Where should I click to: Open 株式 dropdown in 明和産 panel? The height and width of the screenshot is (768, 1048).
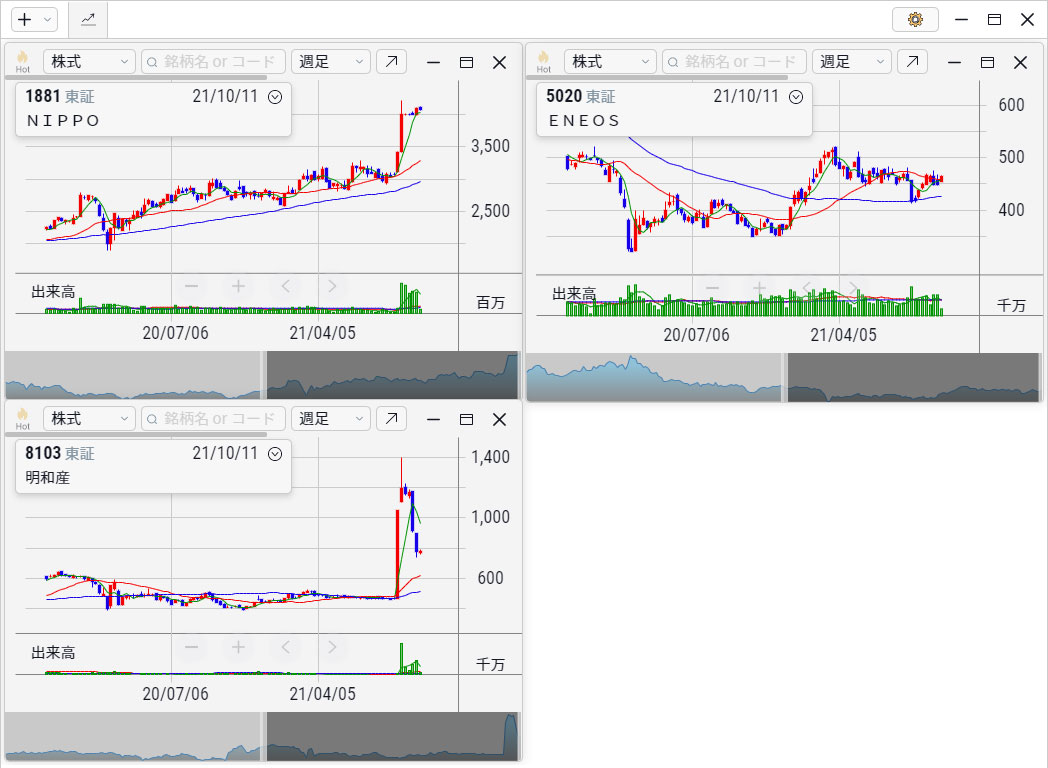(89, 418)
